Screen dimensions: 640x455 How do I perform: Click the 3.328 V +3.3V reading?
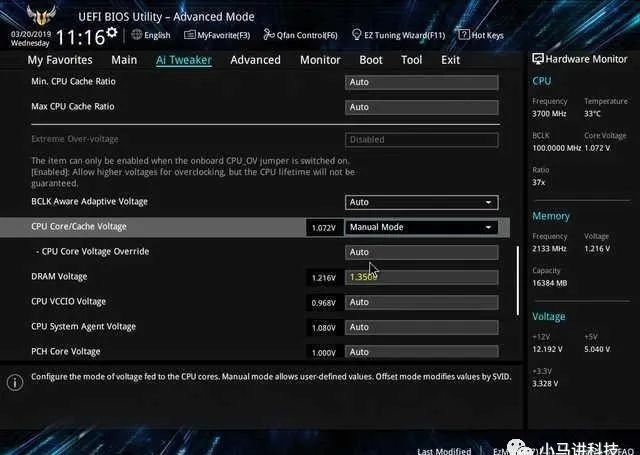545,384
